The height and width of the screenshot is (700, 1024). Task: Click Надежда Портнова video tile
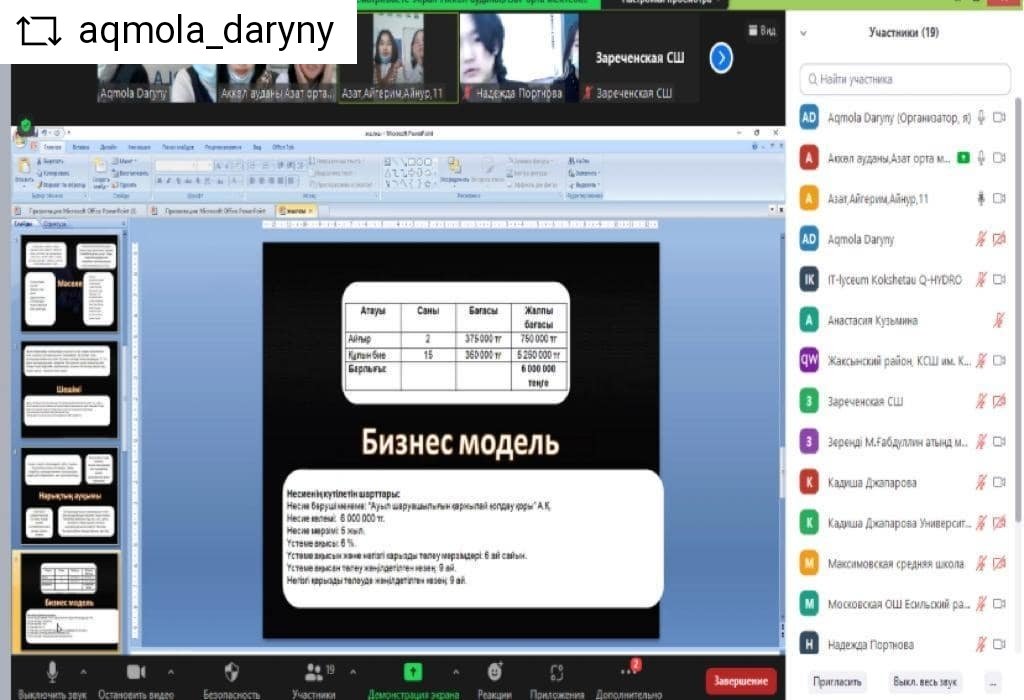519,57
